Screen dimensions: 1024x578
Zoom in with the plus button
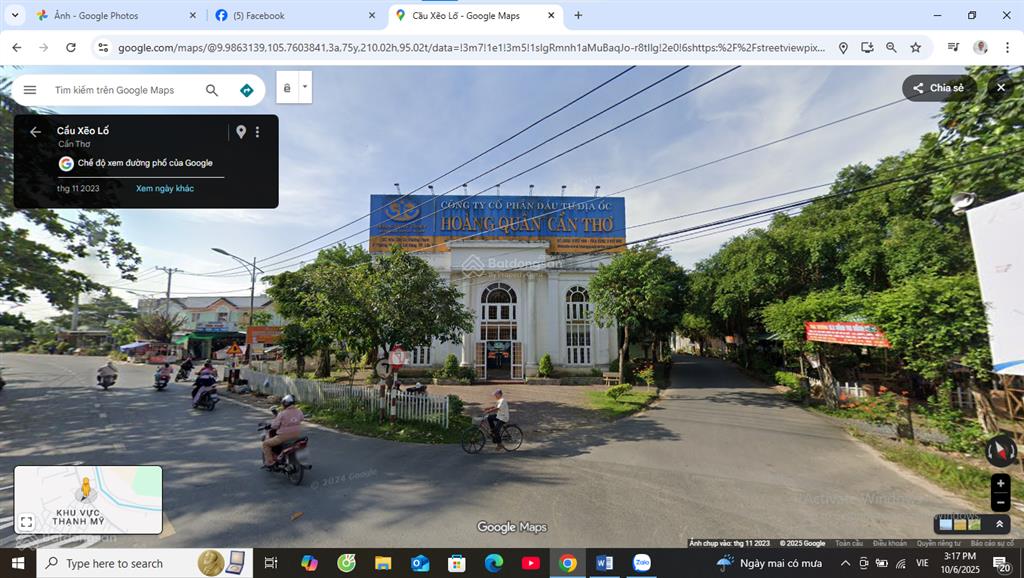point(1000,482)
